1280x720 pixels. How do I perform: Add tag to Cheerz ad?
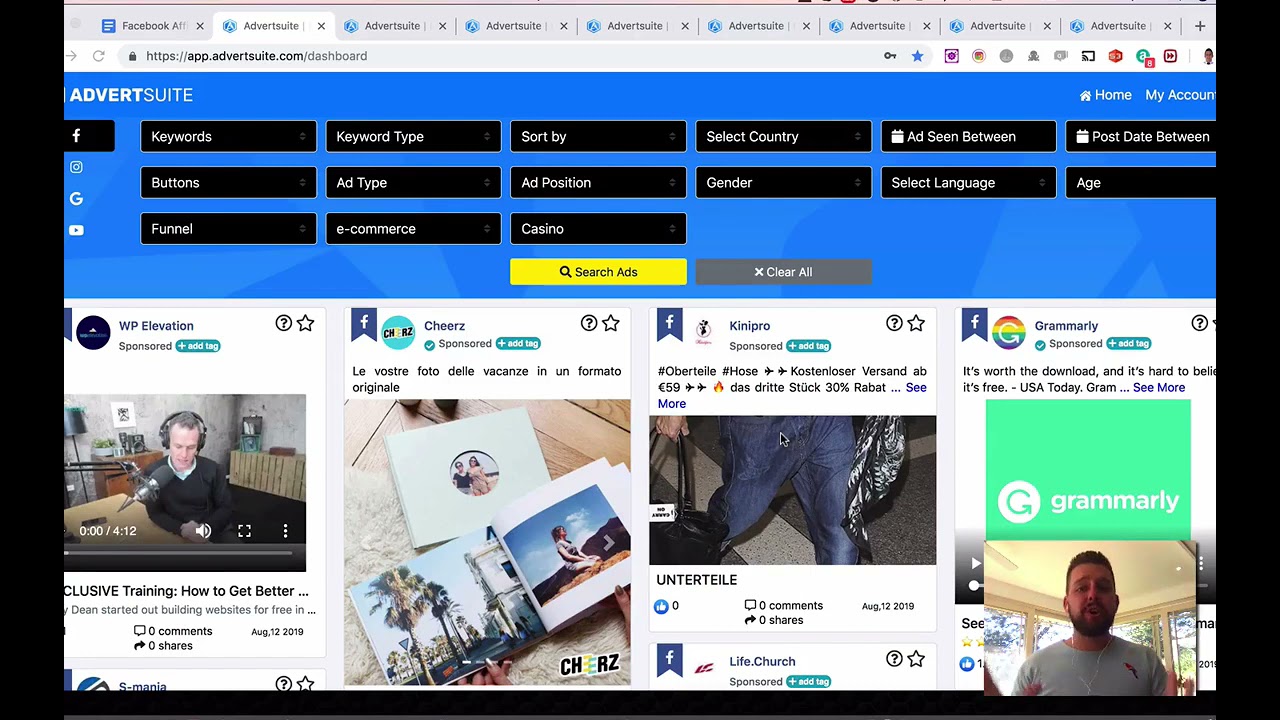[x=518, y=344]
